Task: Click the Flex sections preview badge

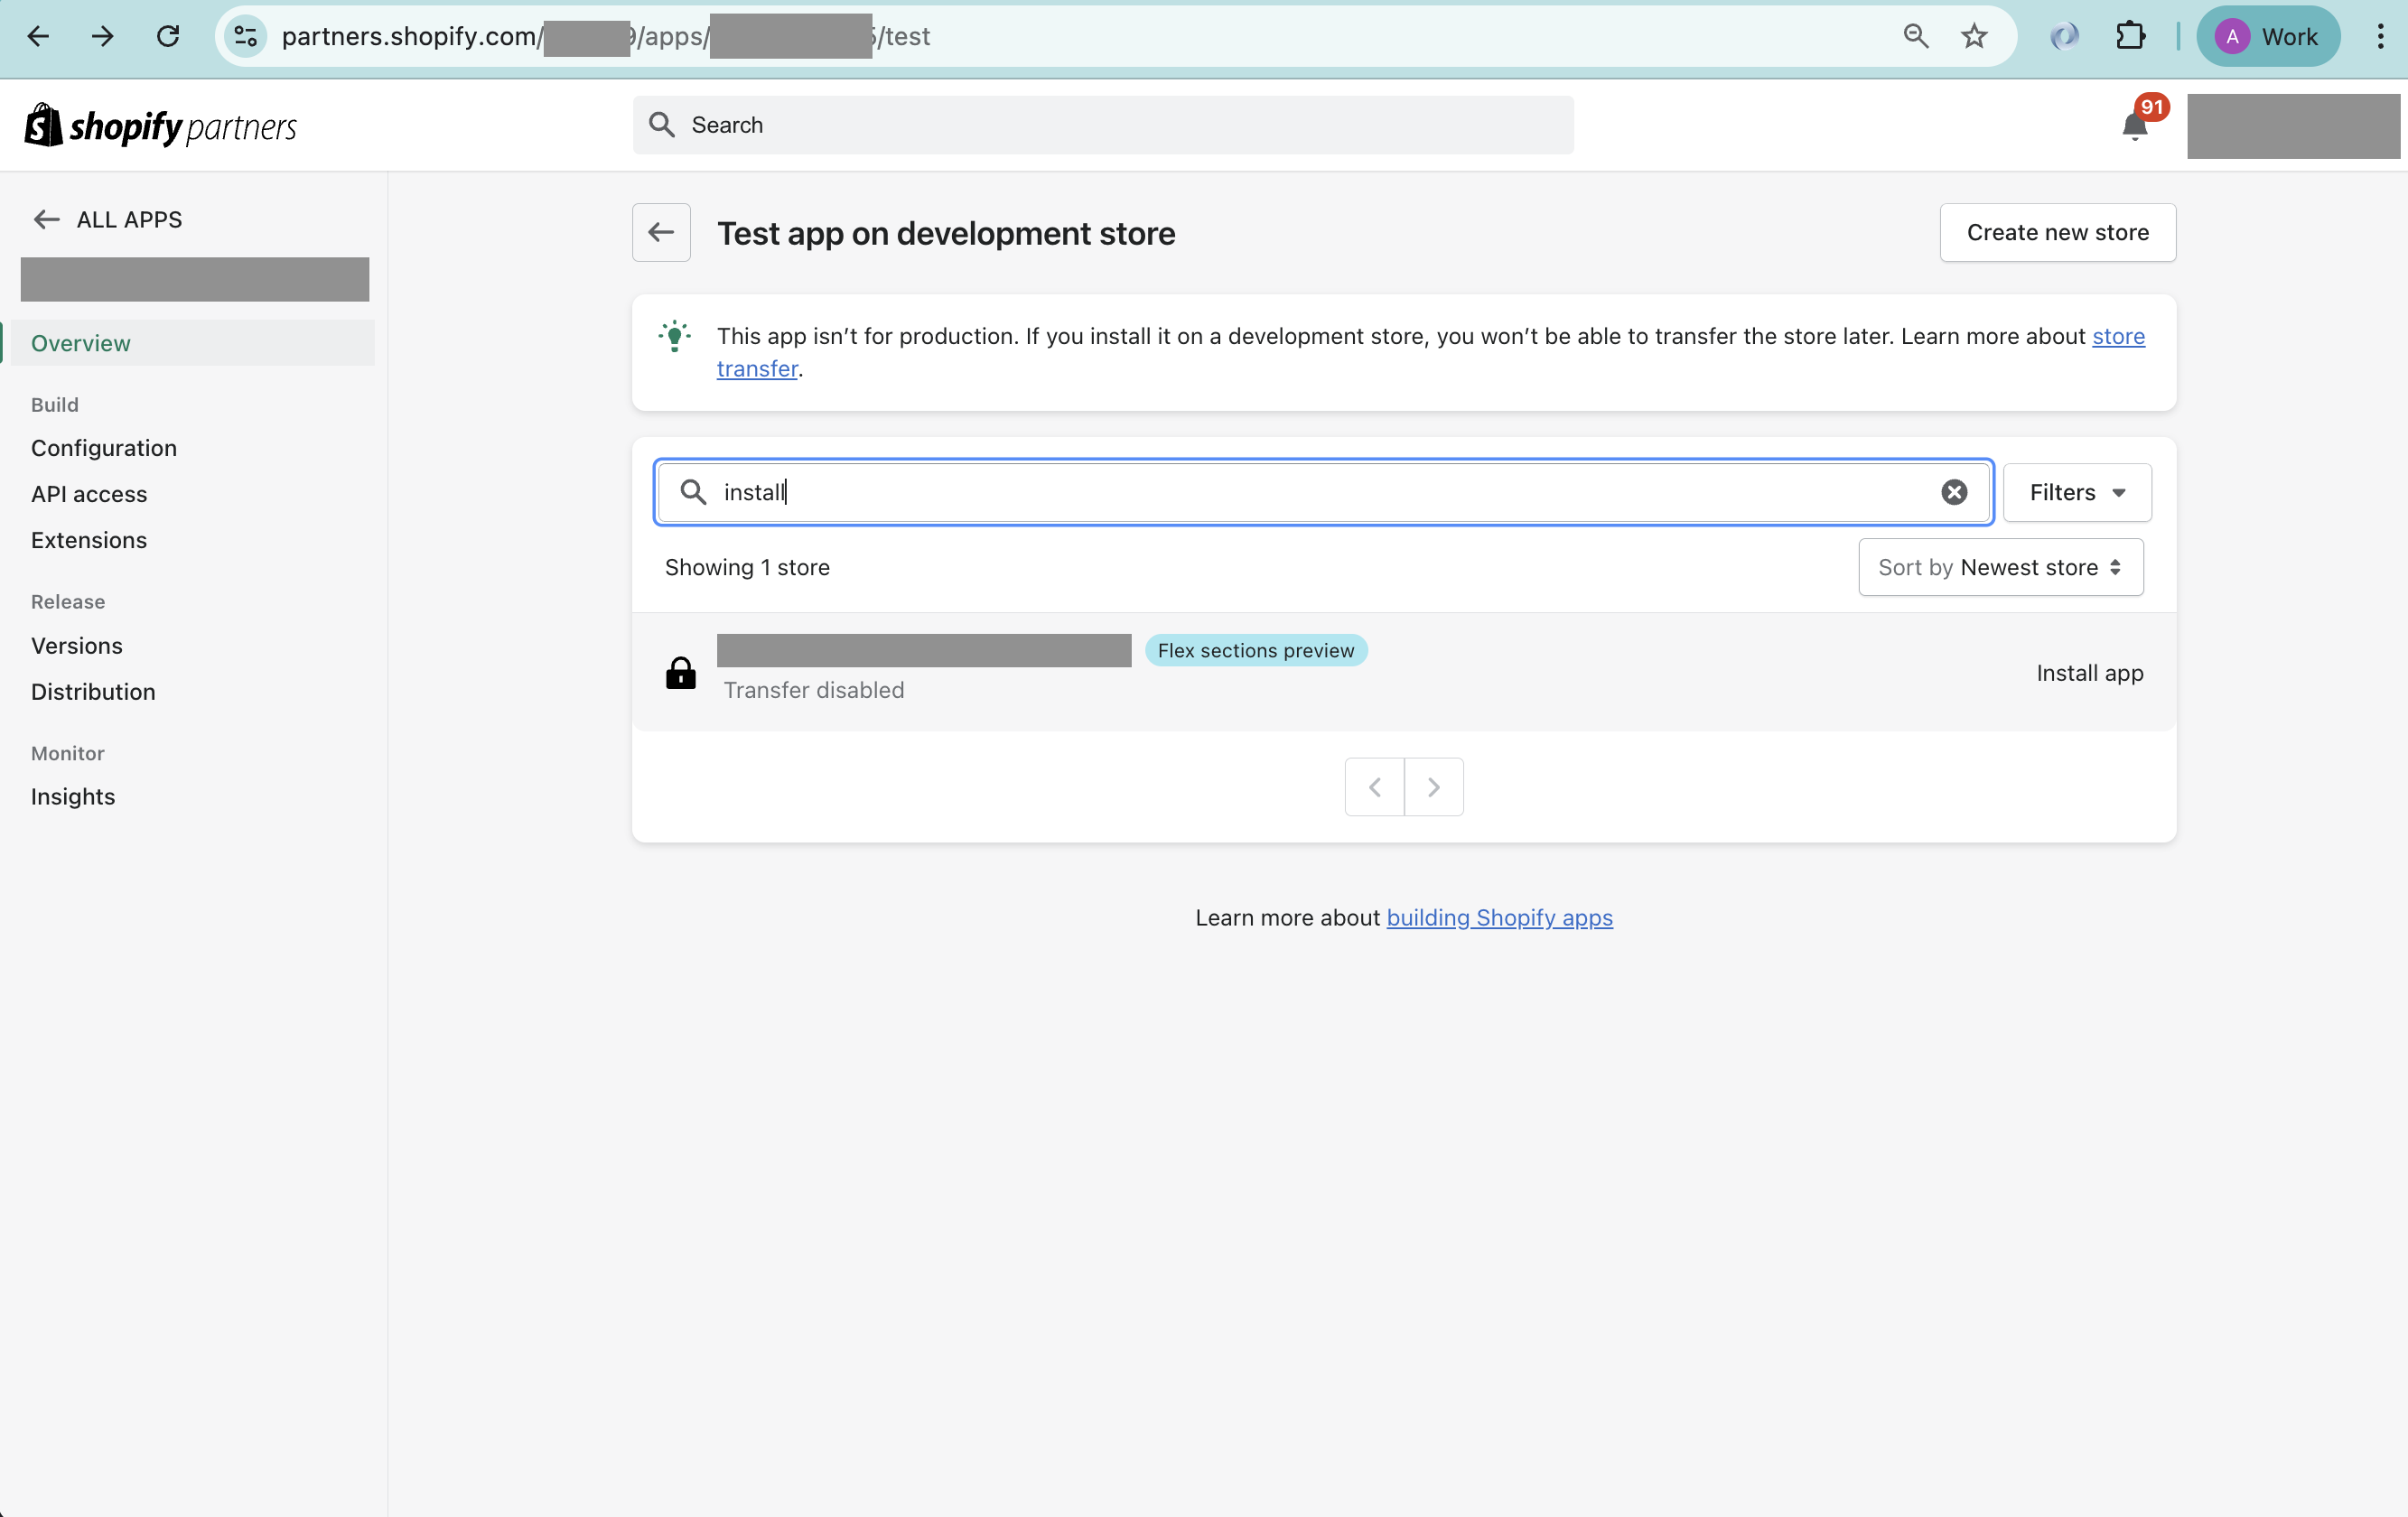Action: pyautogui.click(x=1256, y=650)
